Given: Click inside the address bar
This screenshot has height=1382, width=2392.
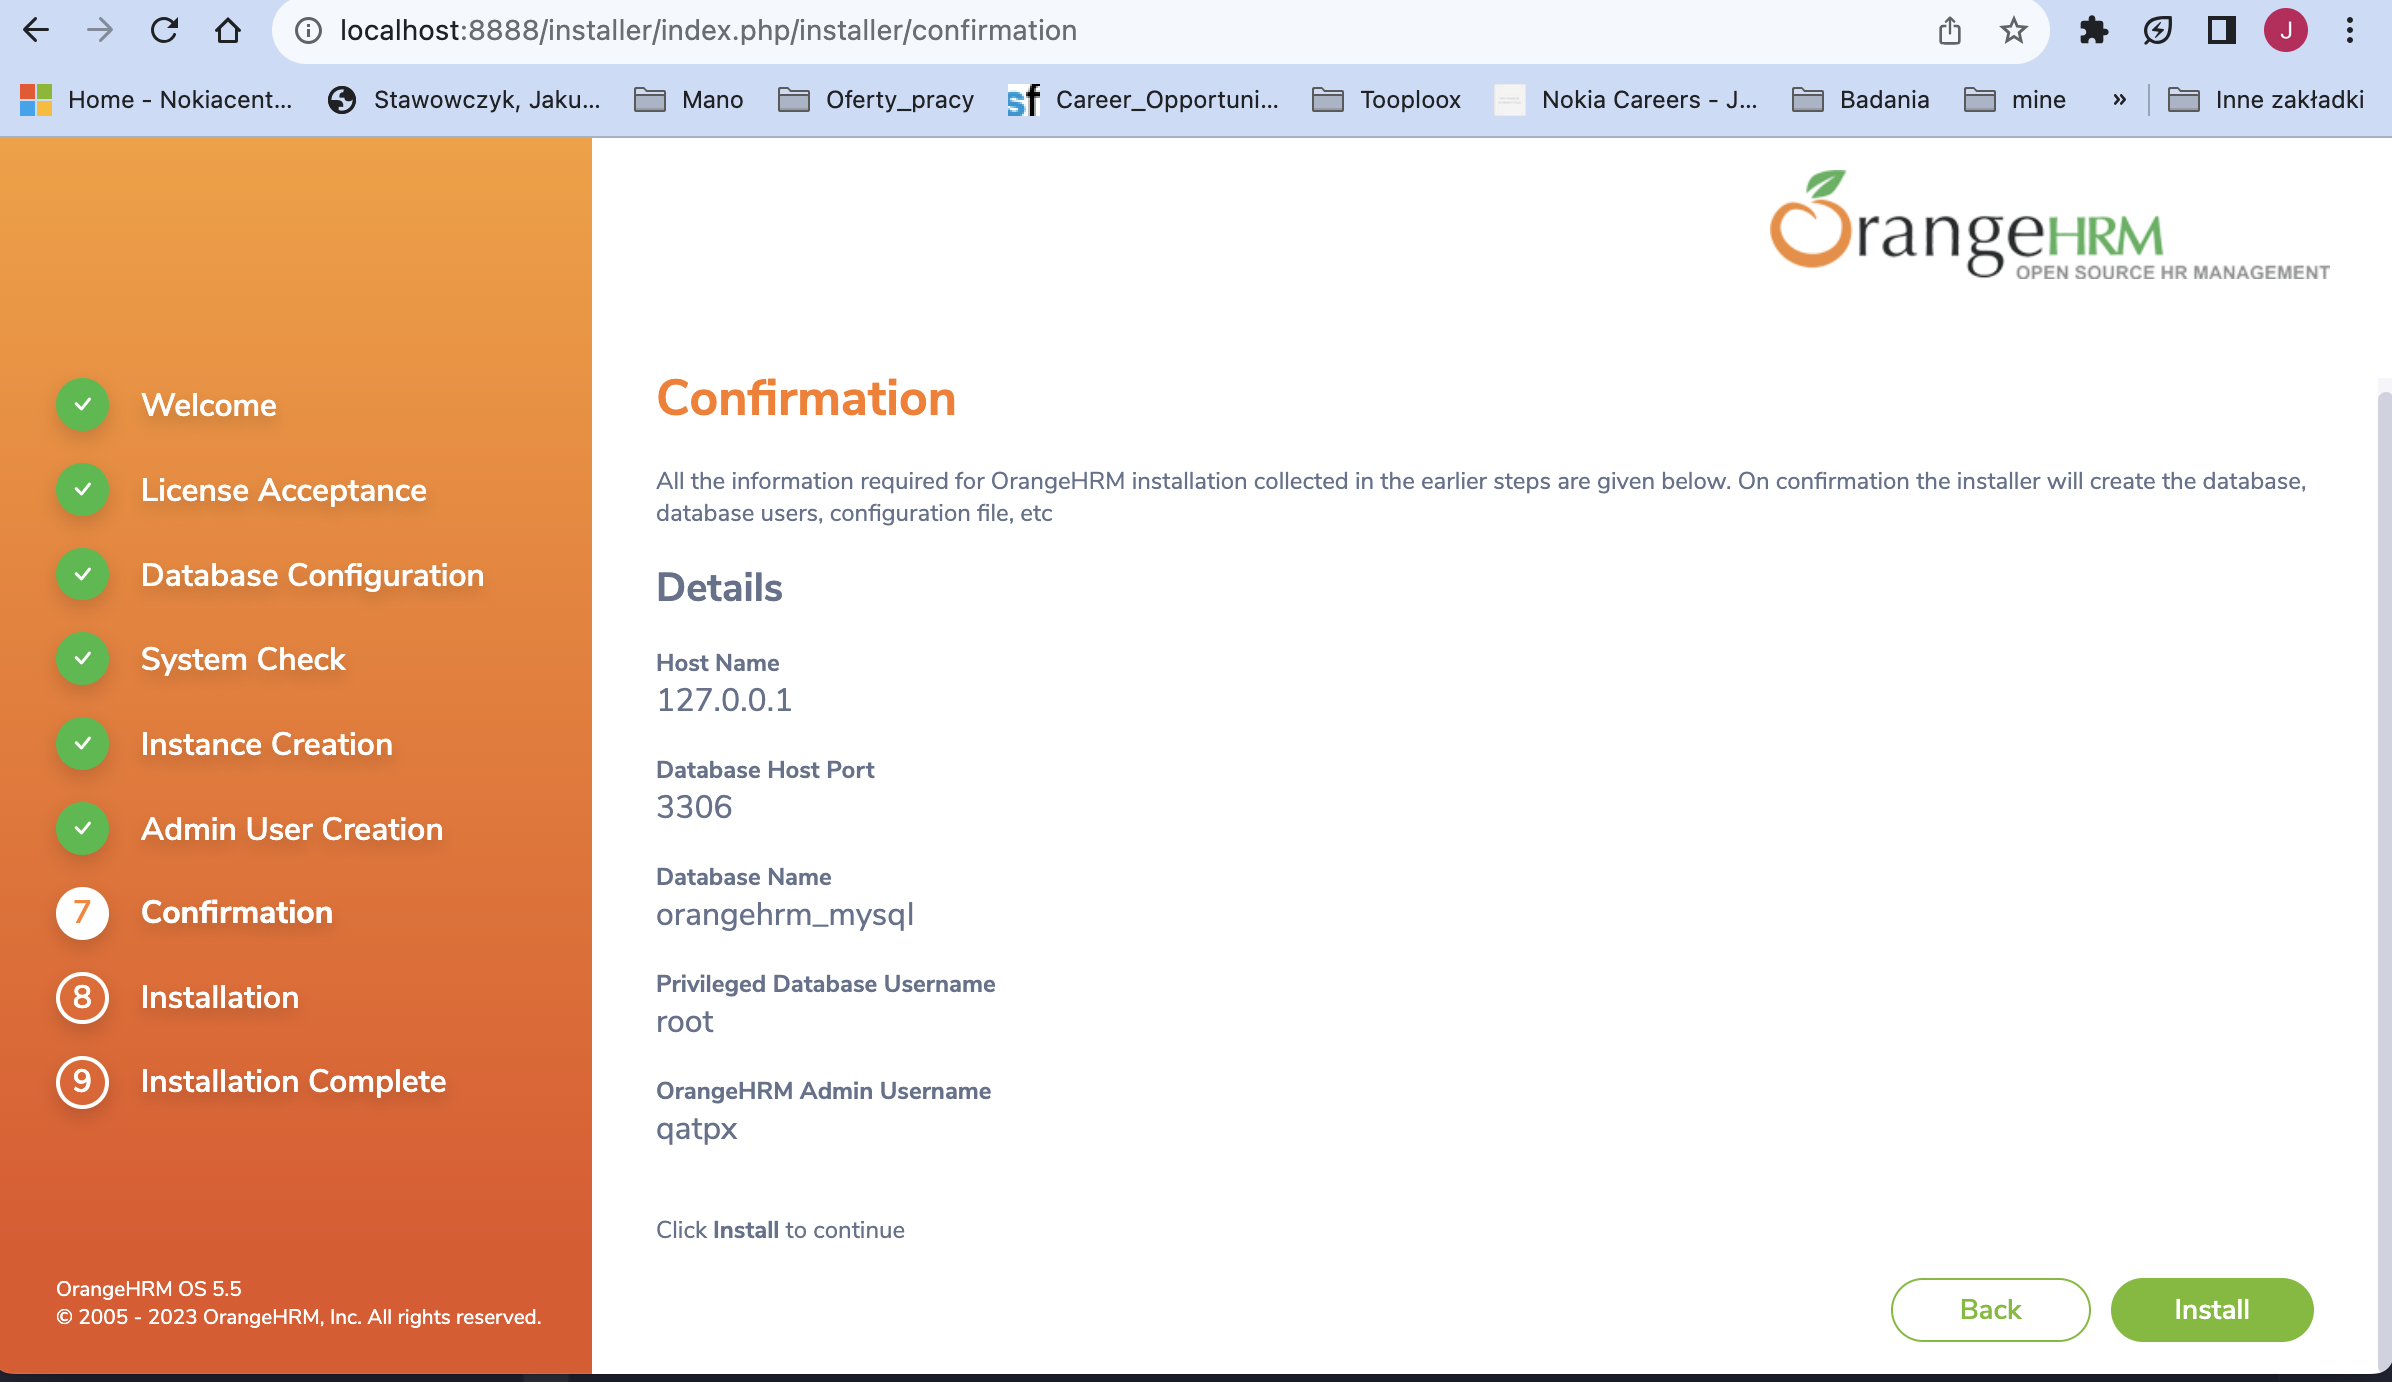Looking at the screenshot, I should click(x=700, y=30).
